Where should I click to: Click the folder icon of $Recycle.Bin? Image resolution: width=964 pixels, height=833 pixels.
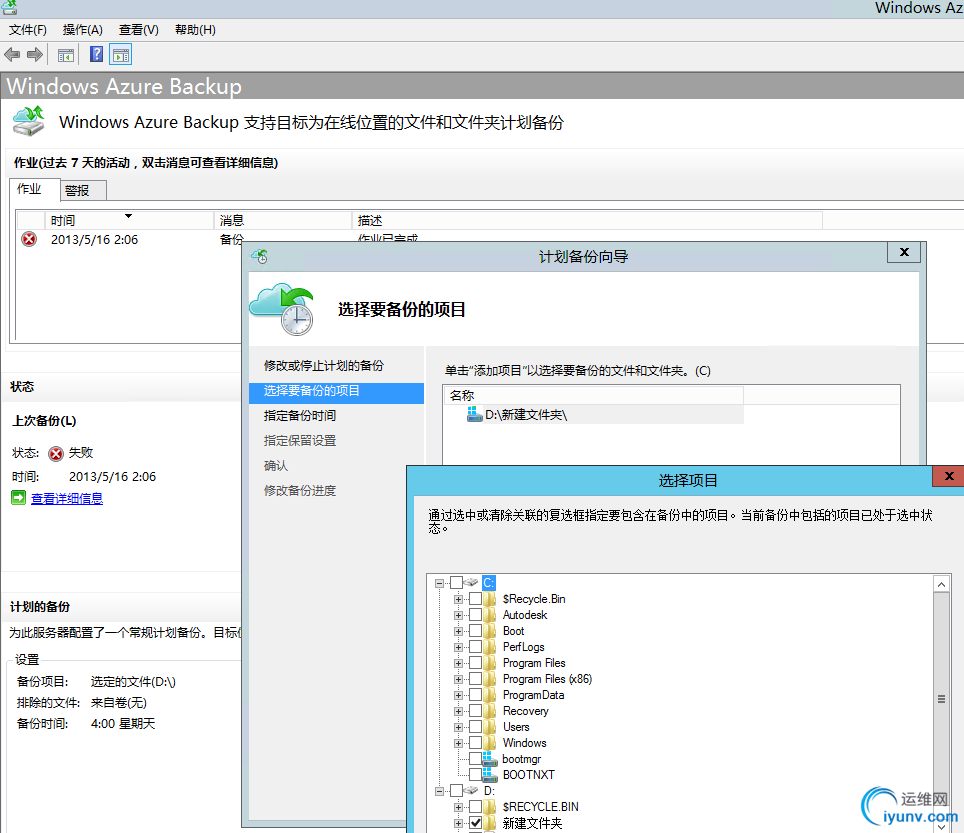click(x=490, y=599)
